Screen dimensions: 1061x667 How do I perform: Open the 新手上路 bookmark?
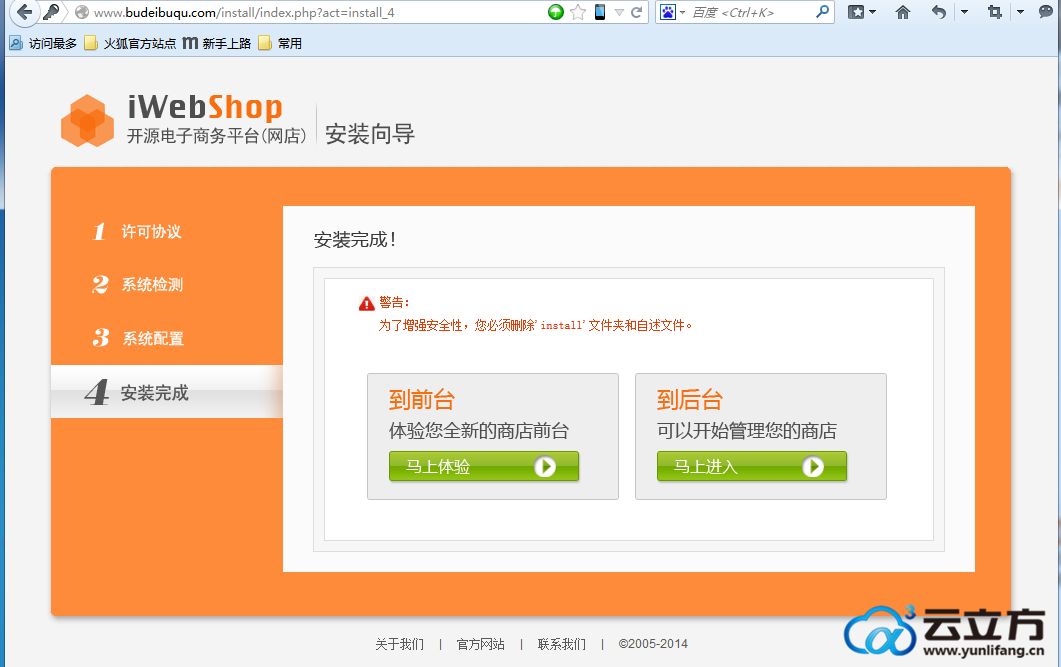click(217, 43)
